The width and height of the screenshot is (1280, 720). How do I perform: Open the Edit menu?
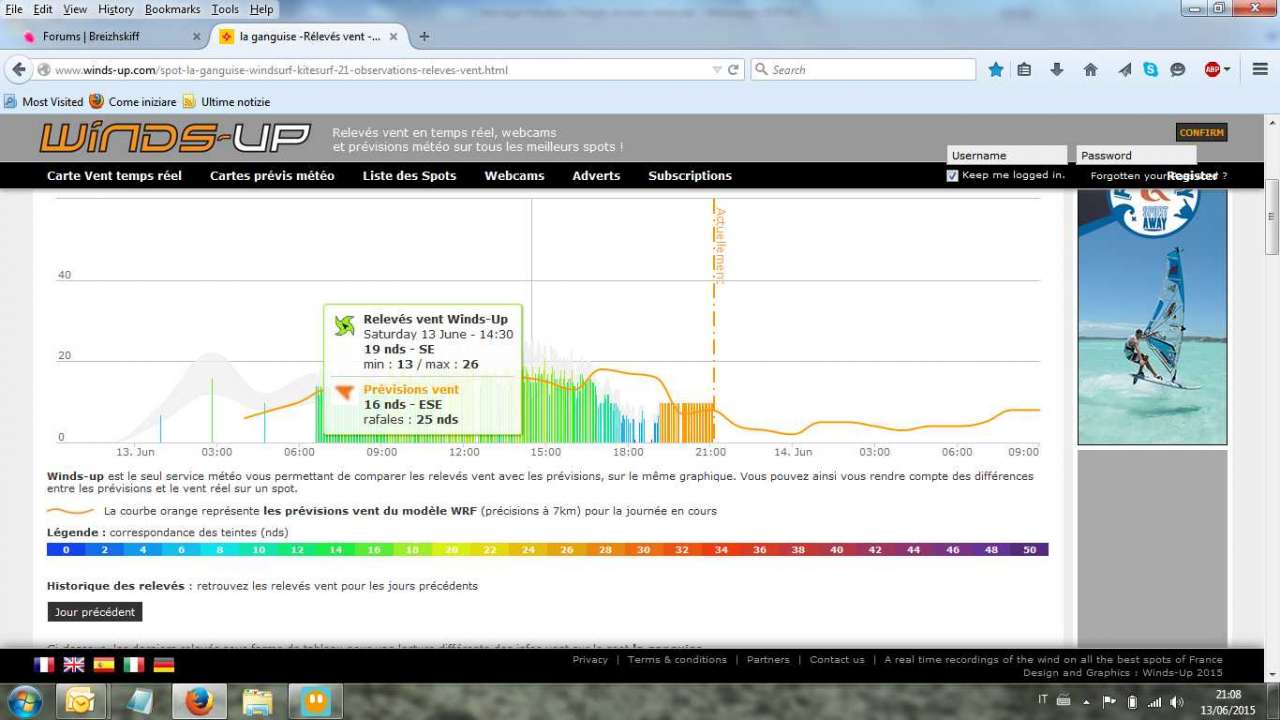point(43,9)
